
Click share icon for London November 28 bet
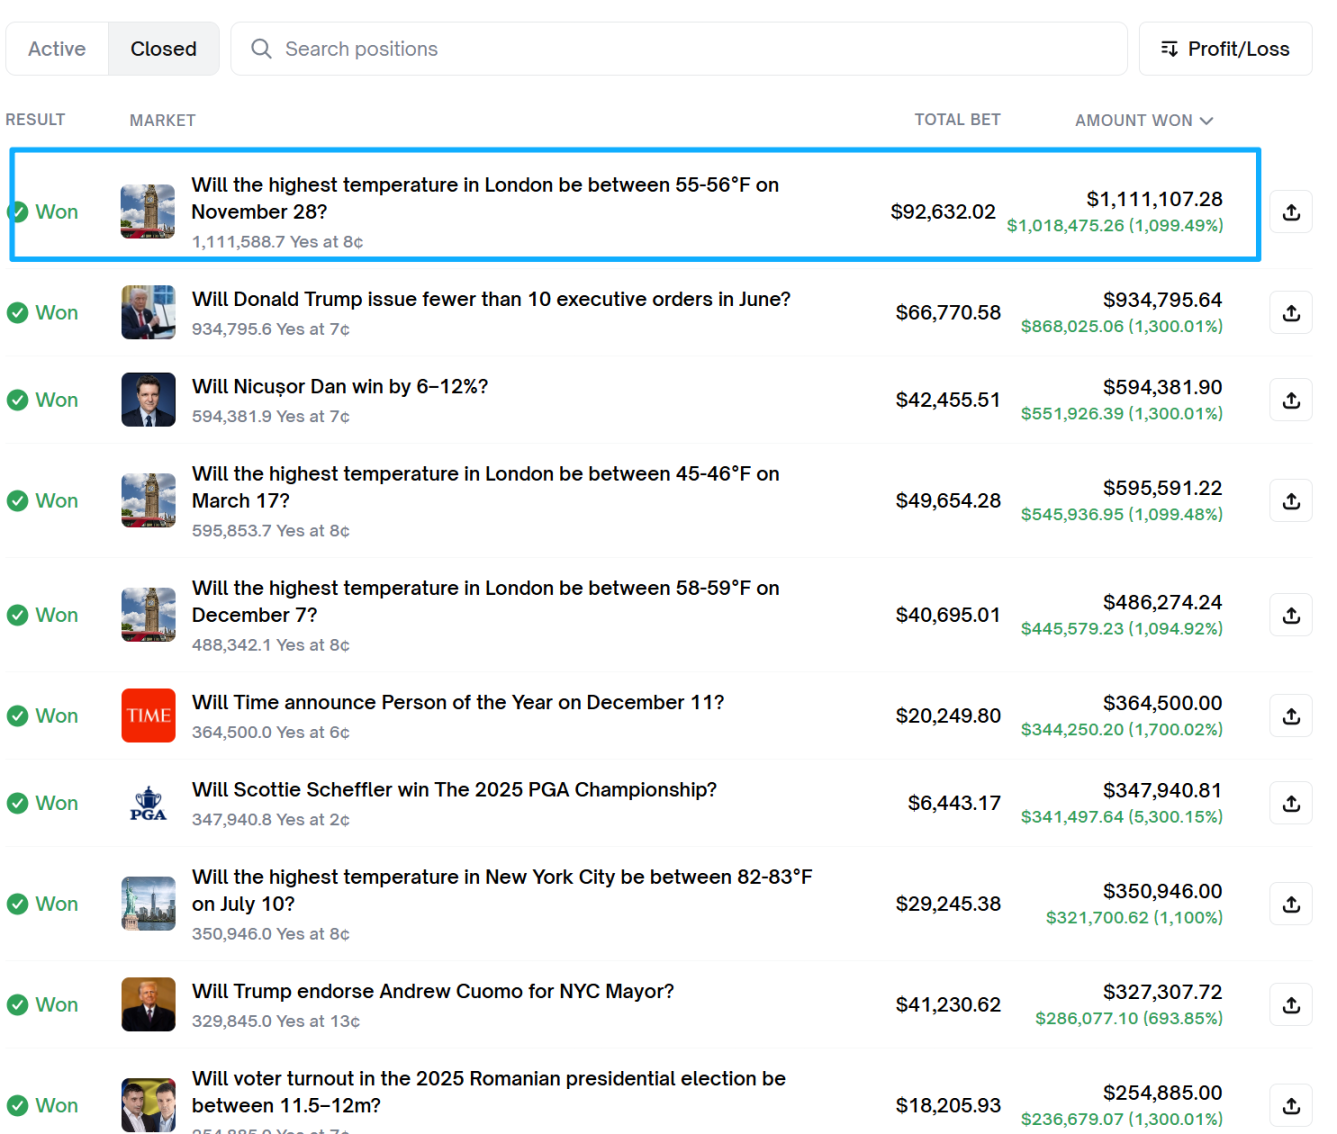coord(1291,212)
